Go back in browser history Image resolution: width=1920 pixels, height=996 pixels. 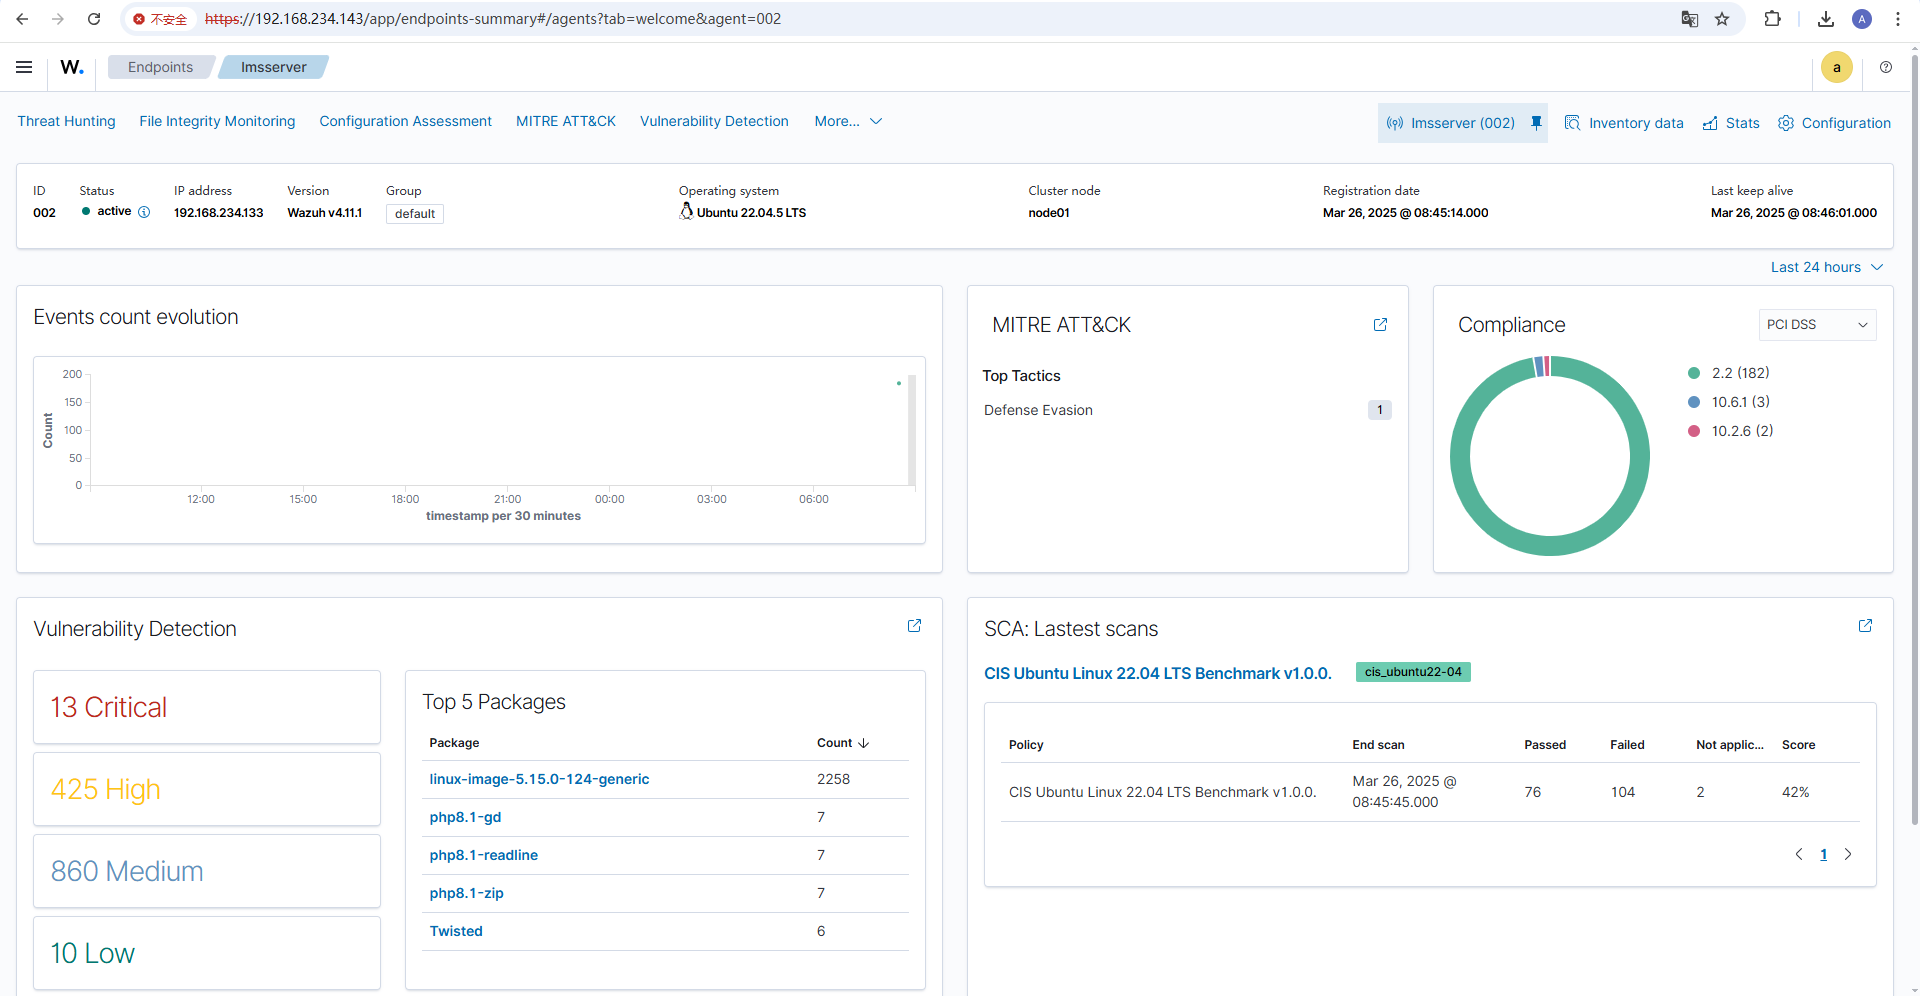(x=22, y=19)
